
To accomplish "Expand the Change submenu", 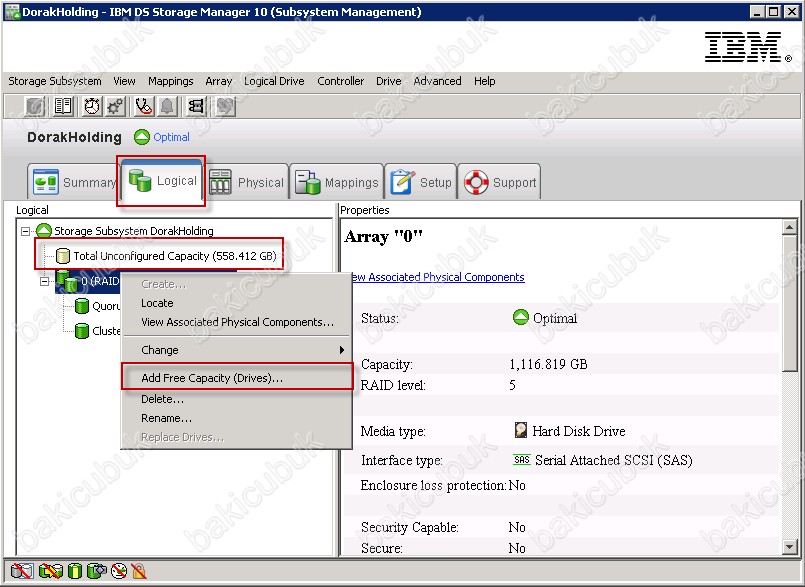I will [x=237, y=350].
